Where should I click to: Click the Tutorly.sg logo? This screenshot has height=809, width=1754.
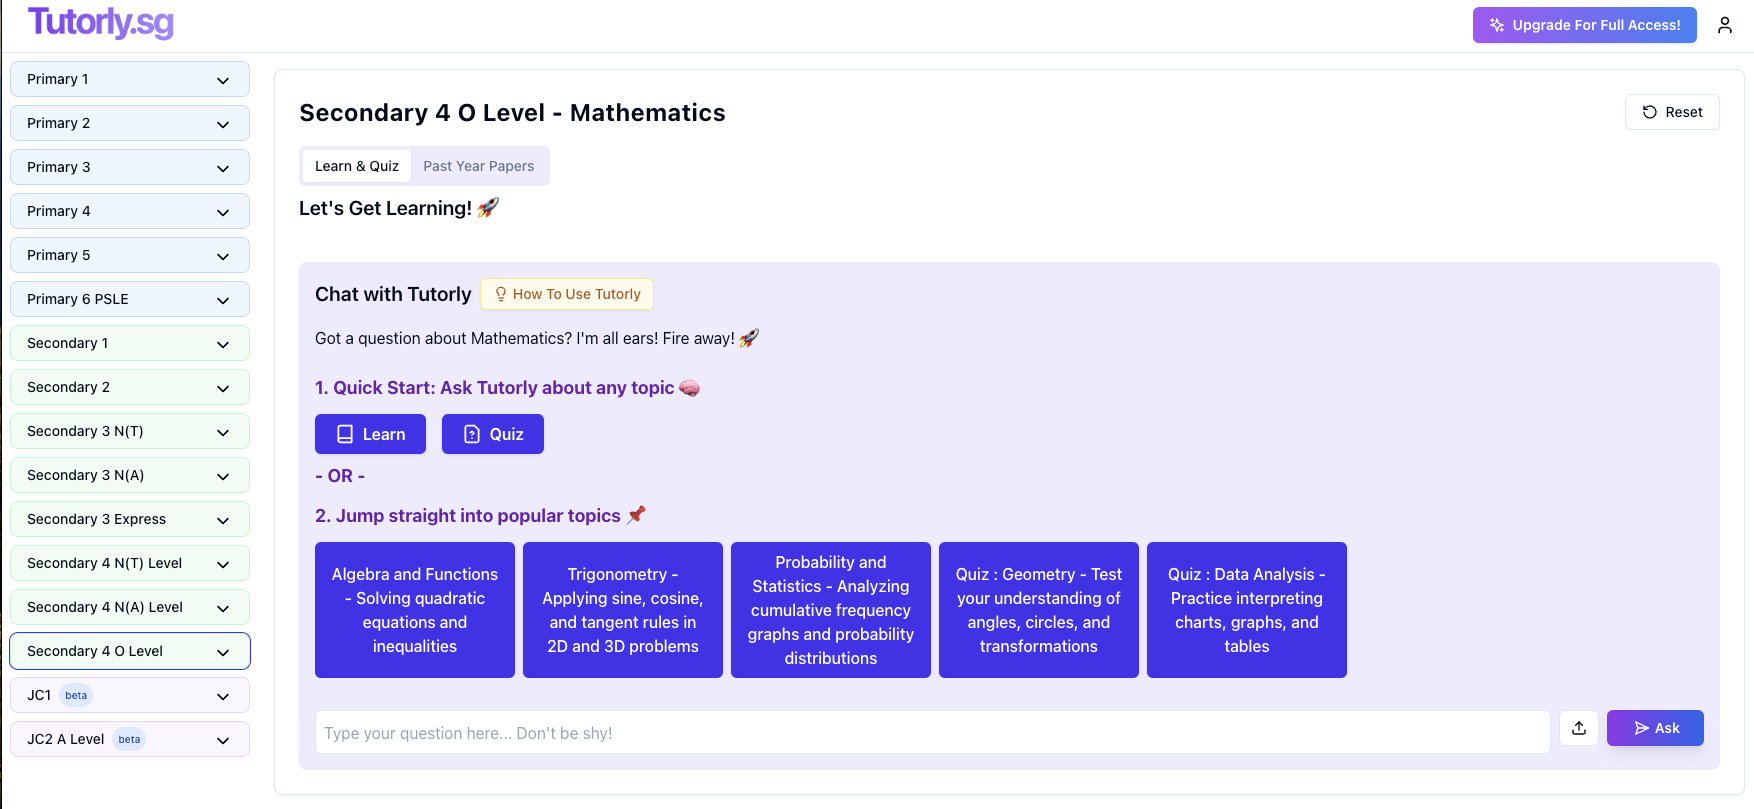[101, 22]
